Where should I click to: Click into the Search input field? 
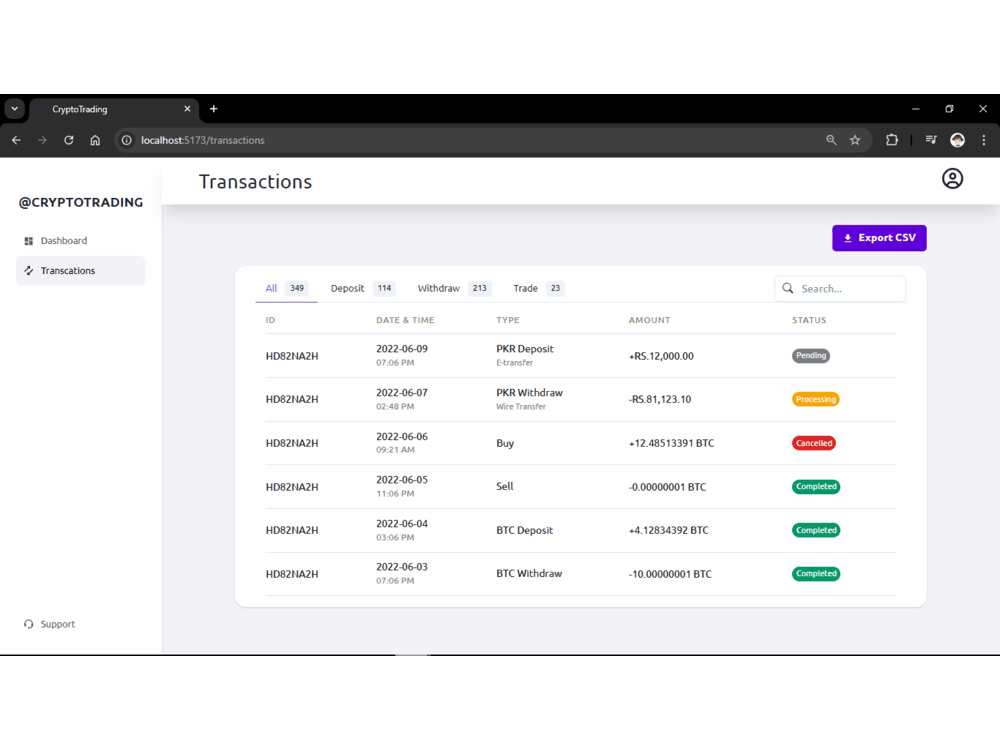(840, 288)
